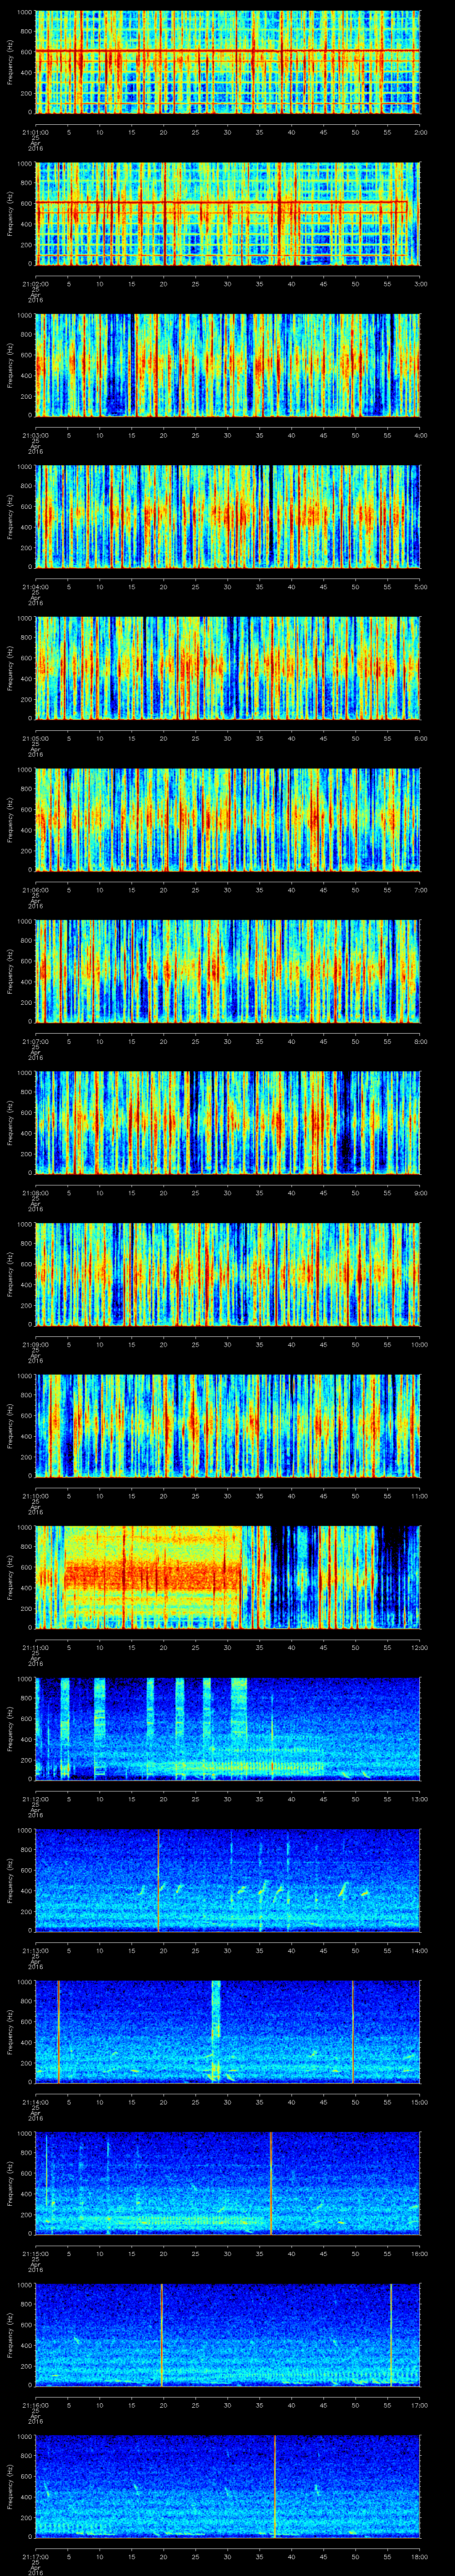Select the '21:17:00' start time label

[x=35, y=2555]
